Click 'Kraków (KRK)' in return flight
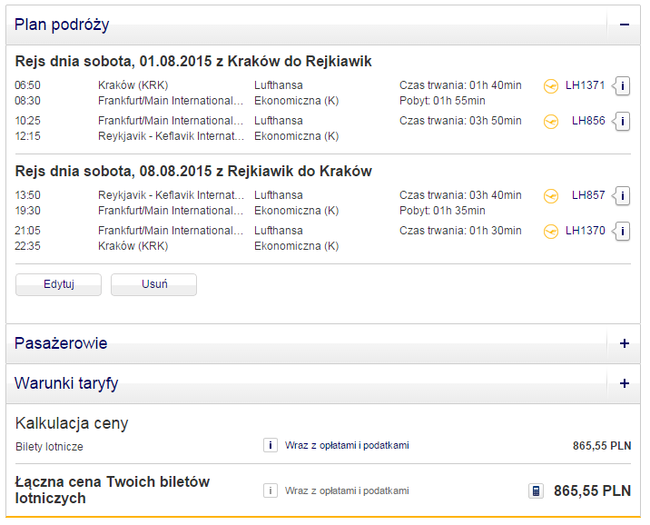Screen dimensions: 650x525 133,246
